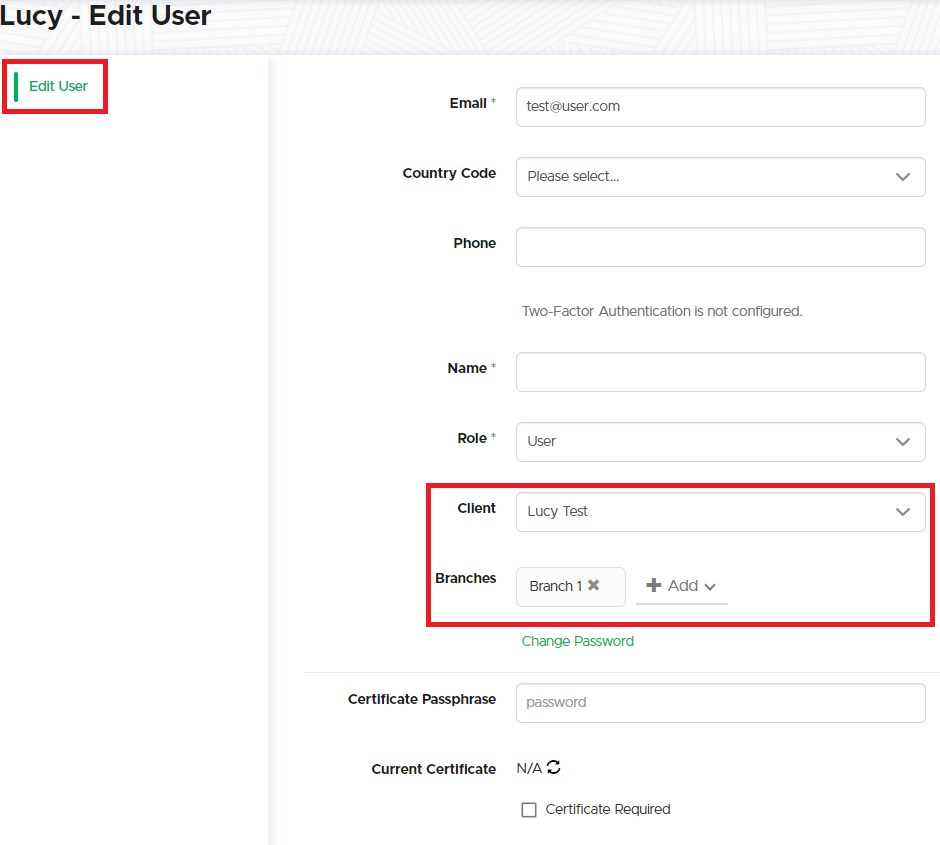Click the Certificate Required label text
The width and height of the screenshot is (940, 845).
point(608,809)
